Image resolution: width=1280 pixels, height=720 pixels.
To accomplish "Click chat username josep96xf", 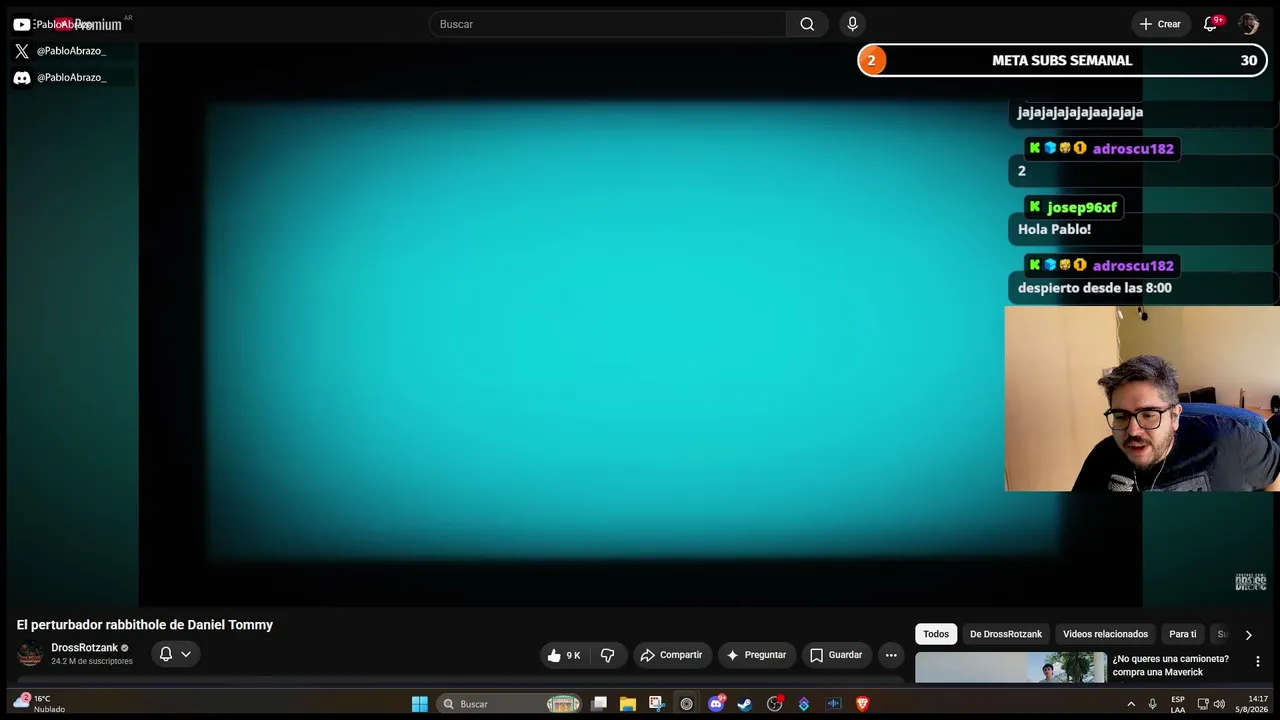I will point(1081,207).
